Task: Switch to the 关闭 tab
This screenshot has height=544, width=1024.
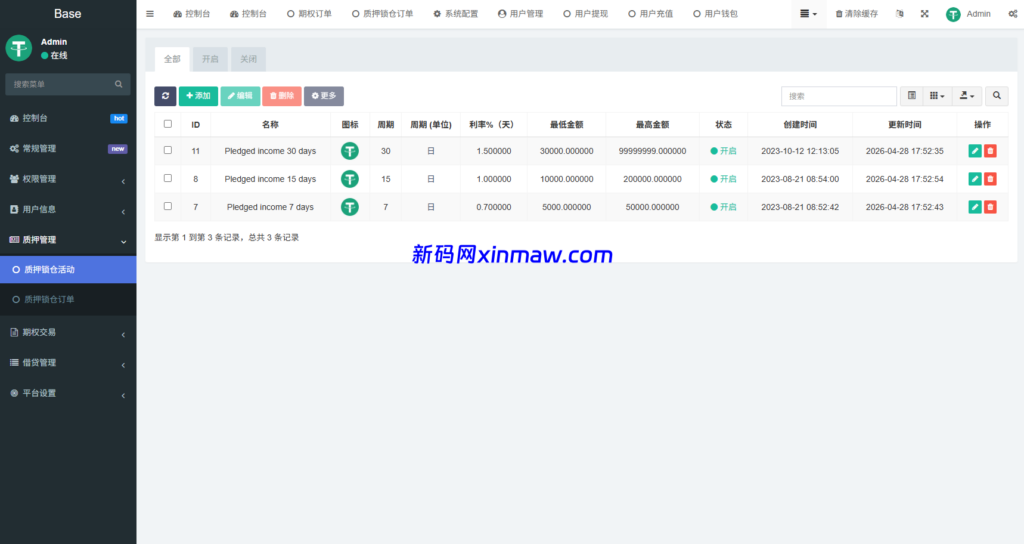Action: pyautogui.click(x=248, y=59)
